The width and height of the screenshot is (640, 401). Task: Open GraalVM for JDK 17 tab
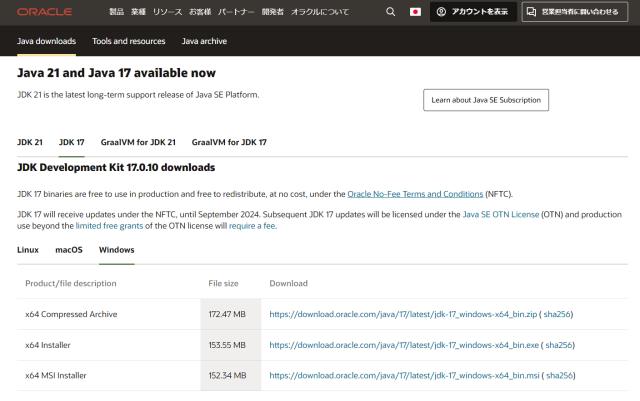click(x=229, y=142)
